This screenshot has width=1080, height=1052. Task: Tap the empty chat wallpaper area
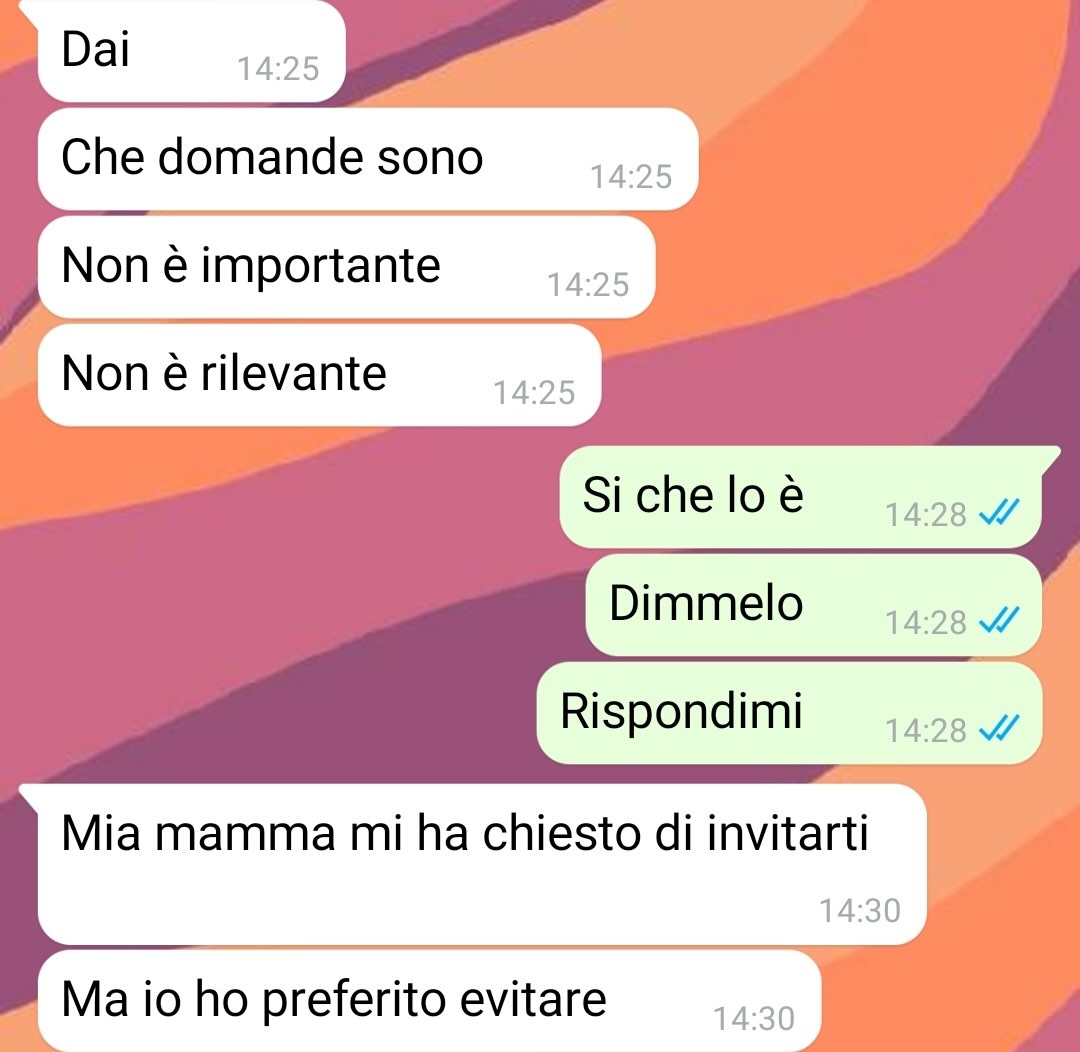tap(276, 620)
